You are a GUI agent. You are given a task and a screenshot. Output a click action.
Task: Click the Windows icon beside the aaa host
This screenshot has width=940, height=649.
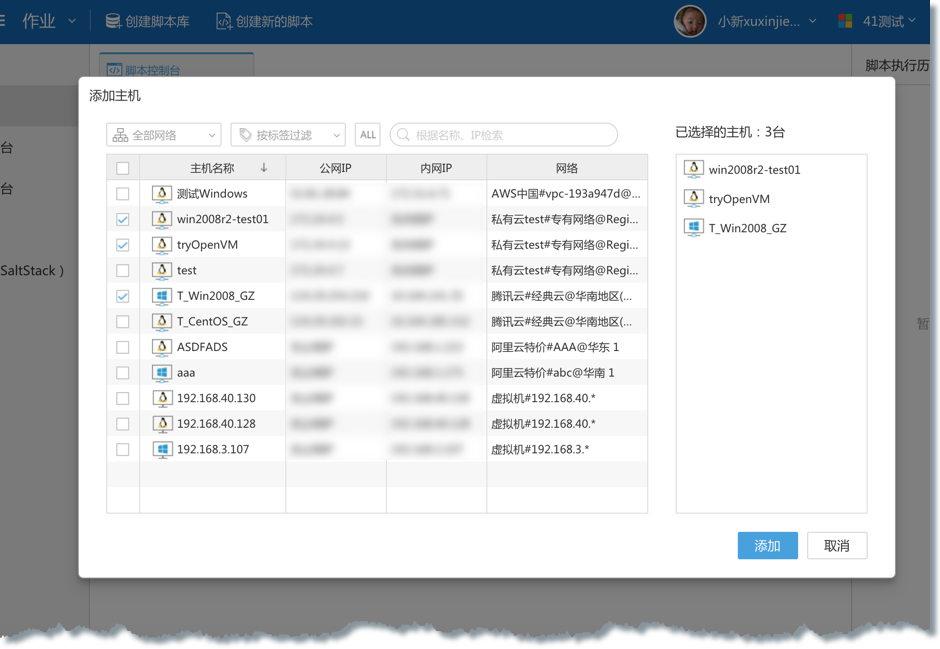(161, 373)
